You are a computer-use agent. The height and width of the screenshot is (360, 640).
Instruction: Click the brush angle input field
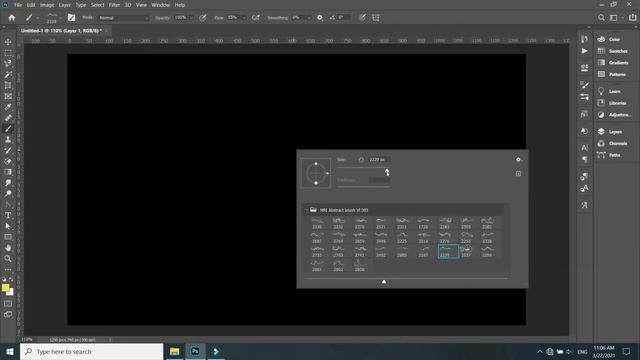[x=343, y=18]
